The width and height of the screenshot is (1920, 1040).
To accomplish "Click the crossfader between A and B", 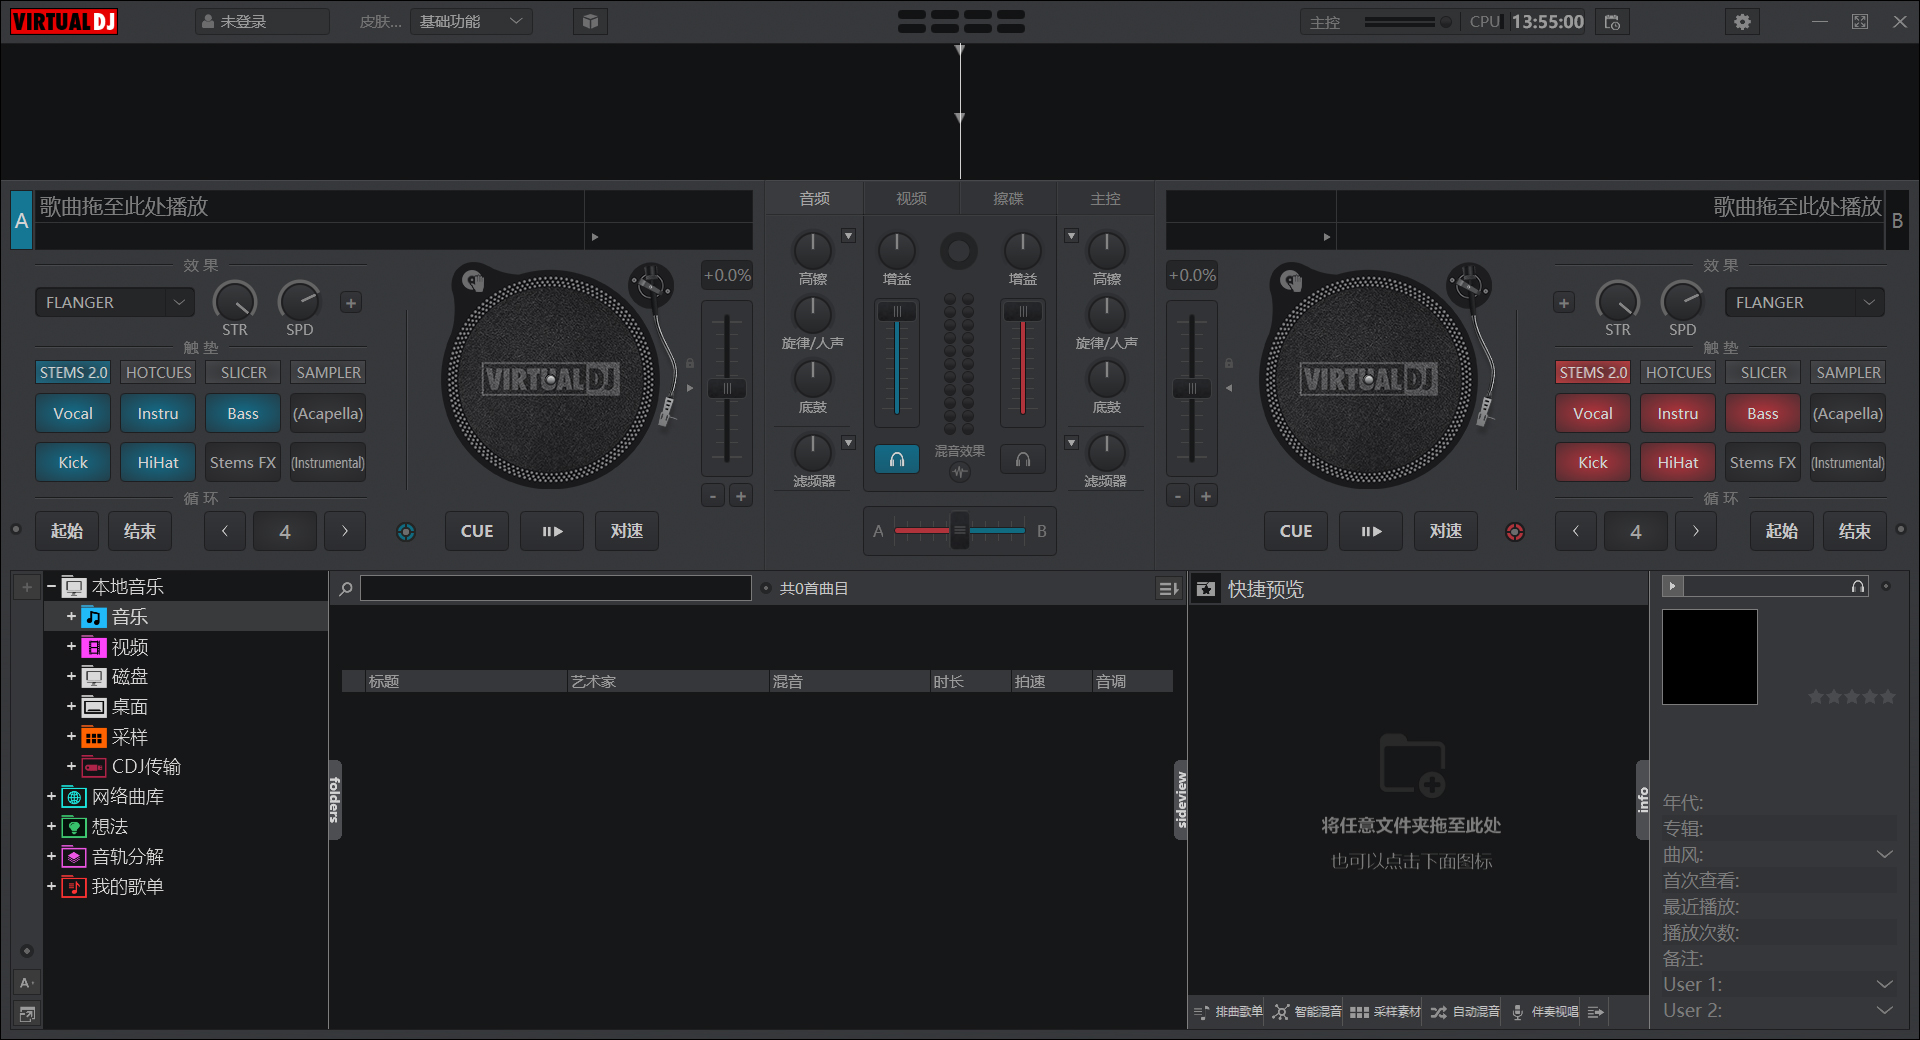I will point(959,531).
